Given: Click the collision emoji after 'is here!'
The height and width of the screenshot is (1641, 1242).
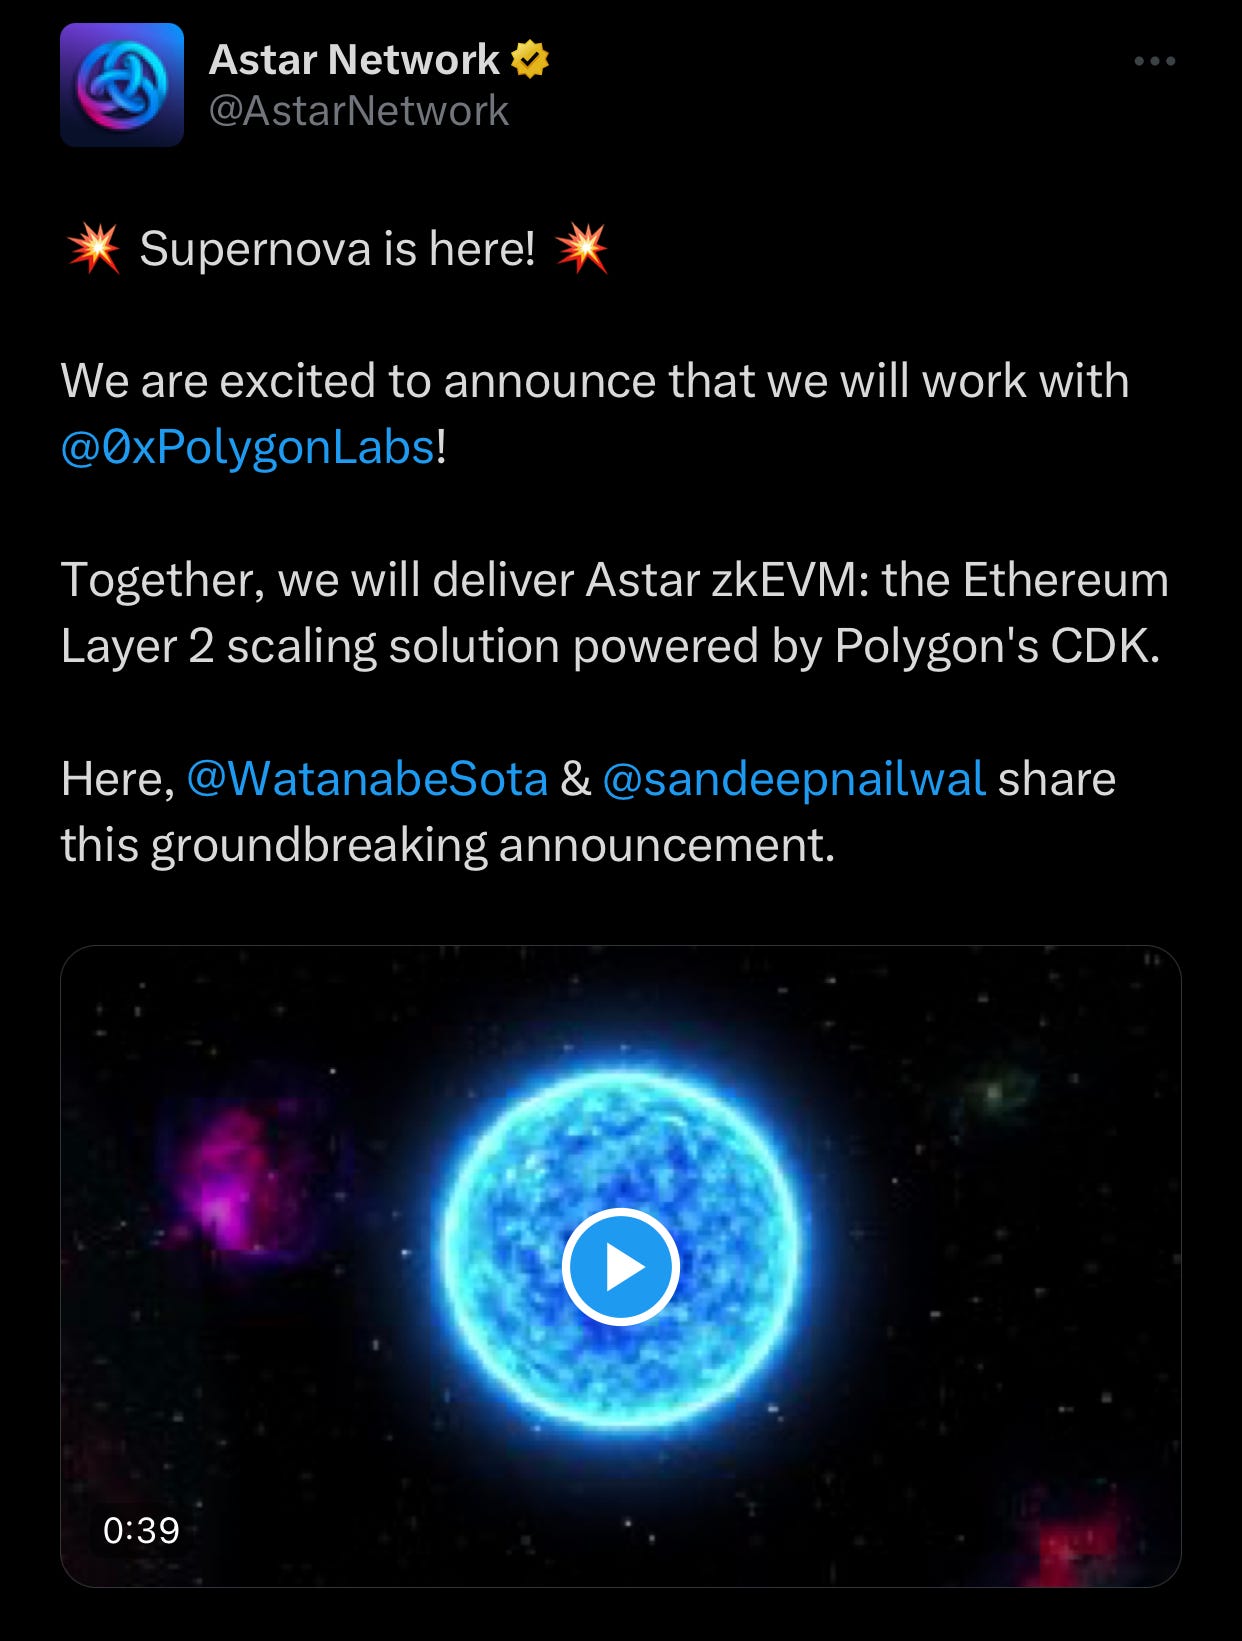Looking at the screenshot, I should tap(581, 248).
